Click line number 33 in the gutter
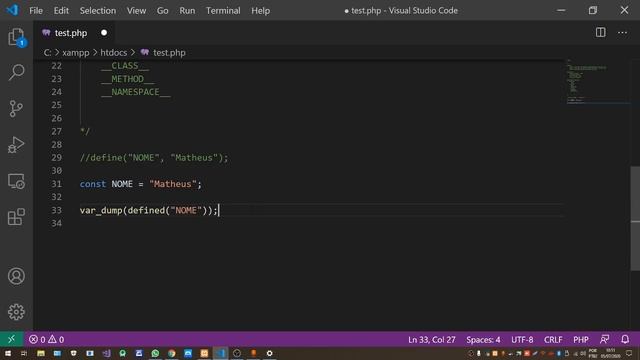This screenshot has height=360, width=640. click(56, 210)
